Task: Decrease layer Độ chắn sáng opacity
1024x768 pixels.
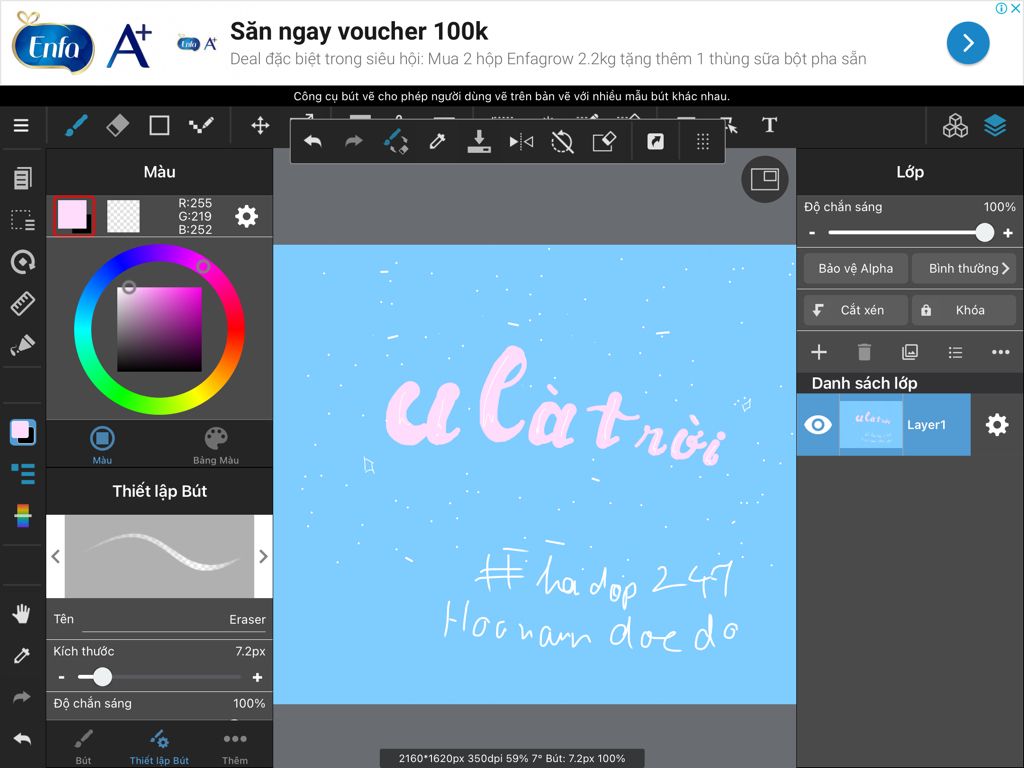Action: point(812,232)
